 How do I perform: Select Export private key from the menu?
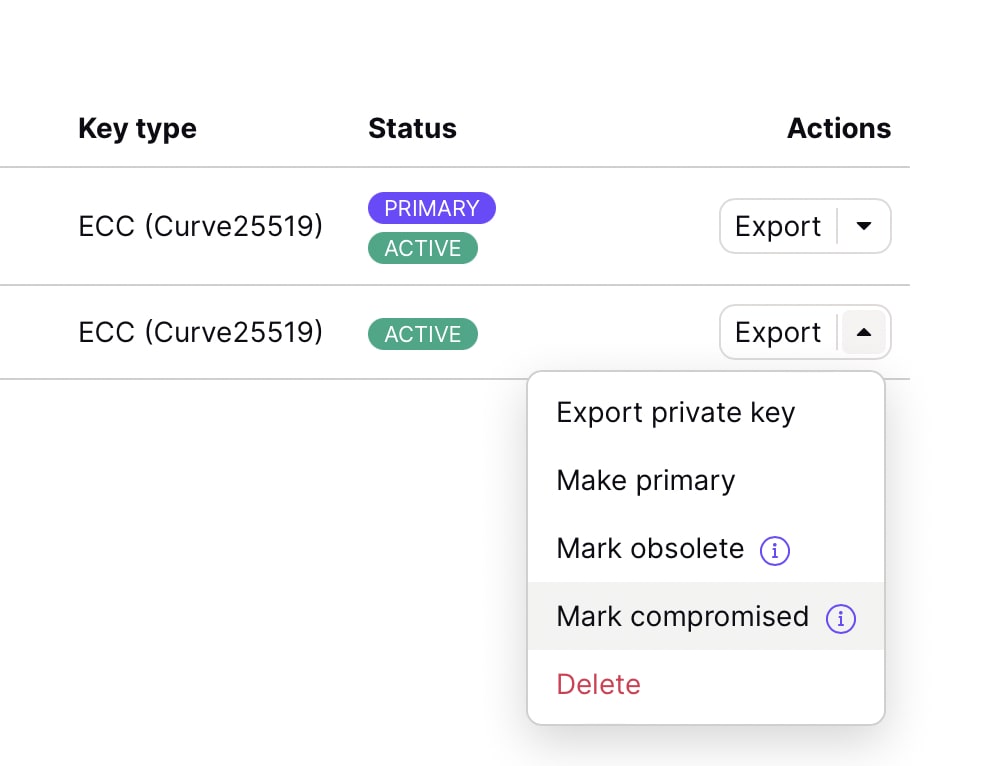(x=675, y=413)
